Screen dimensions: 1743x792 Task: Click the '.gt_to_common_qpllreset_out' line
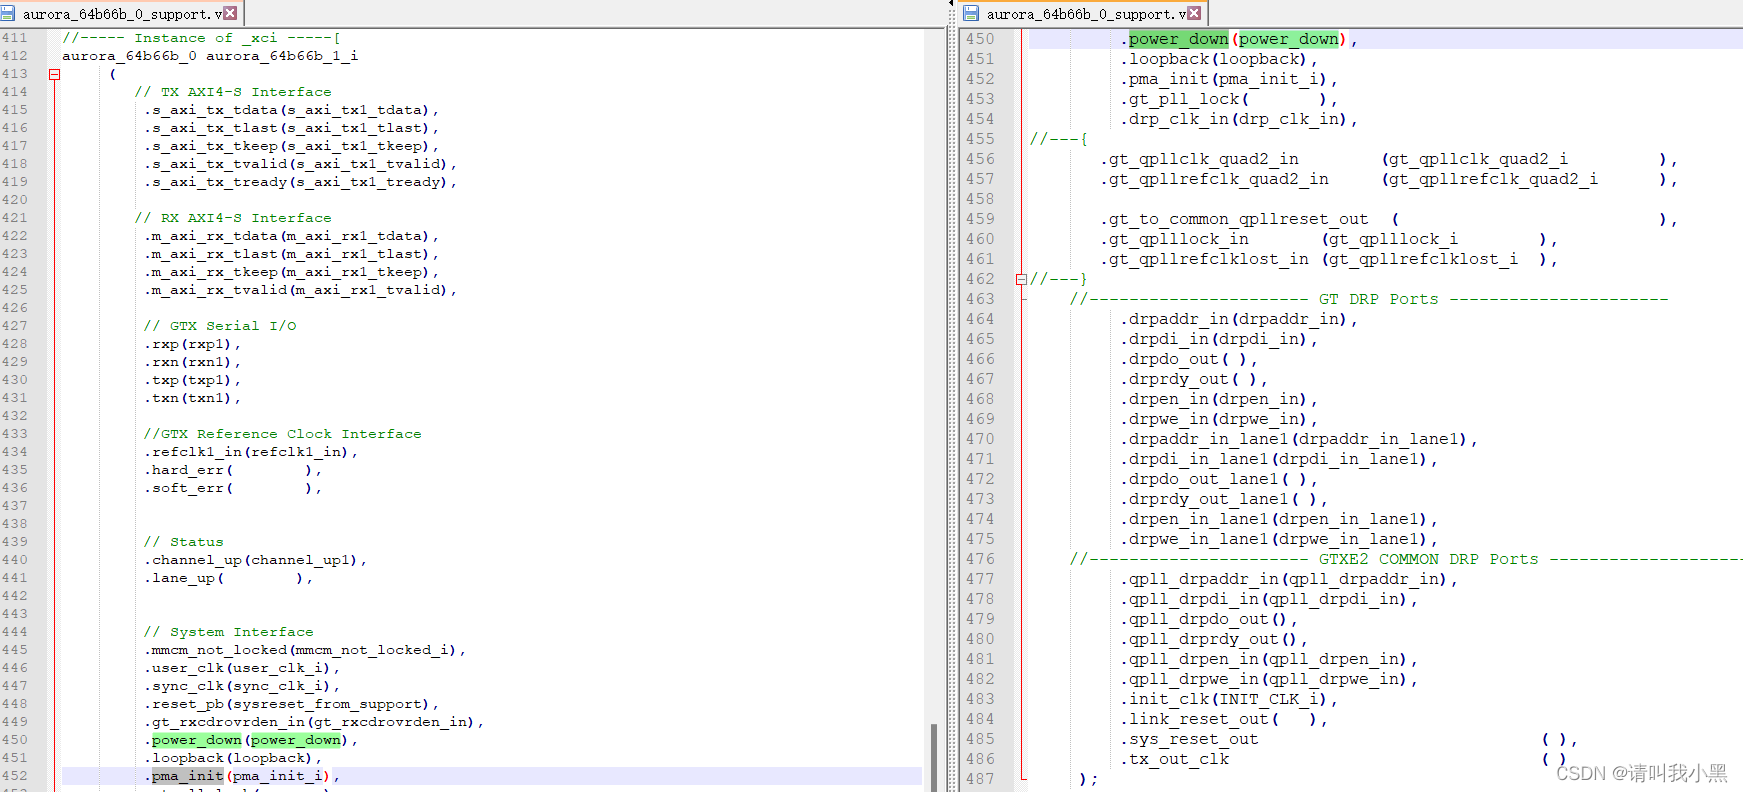[1390, 219]
